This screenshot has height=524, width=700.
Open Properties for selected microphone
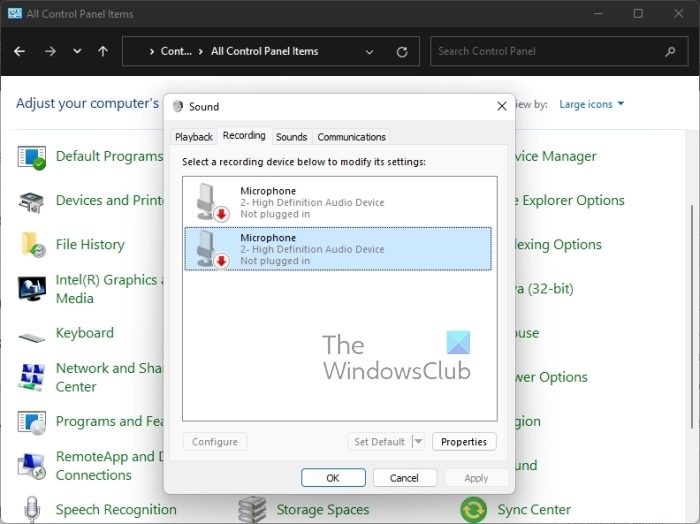[464, 441]
